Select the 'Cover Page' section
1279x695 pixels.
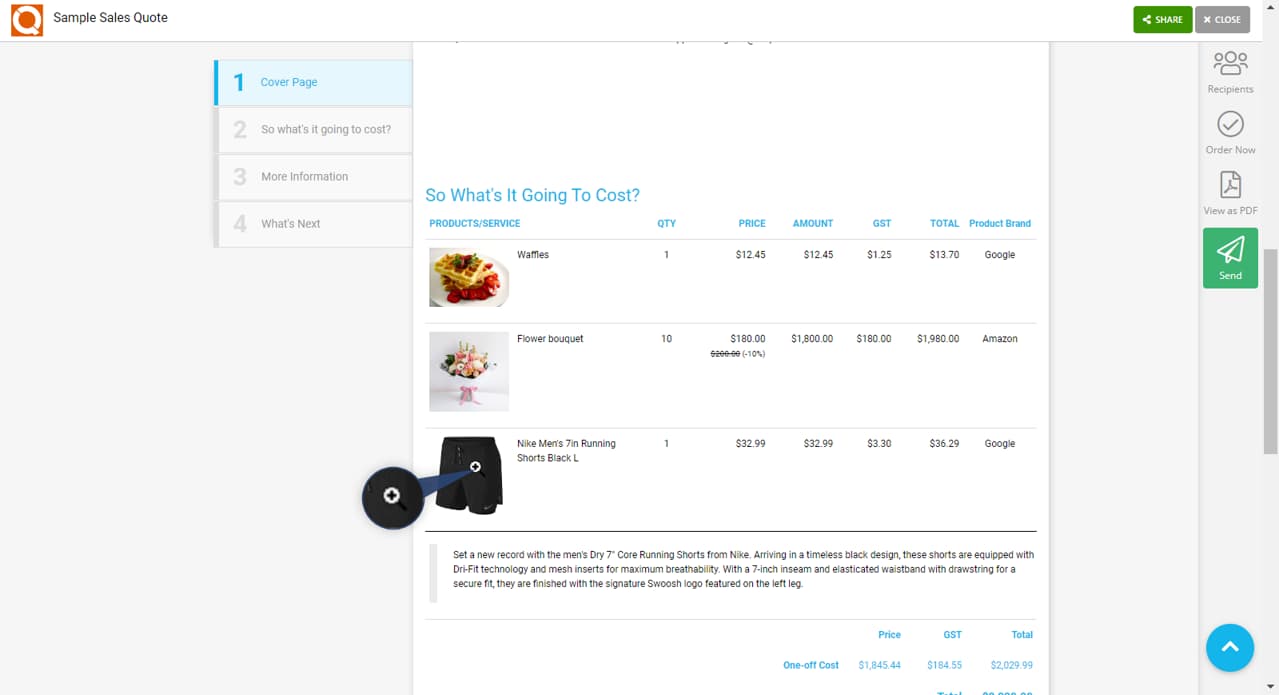pyautogui.click(x=313, y=82)
